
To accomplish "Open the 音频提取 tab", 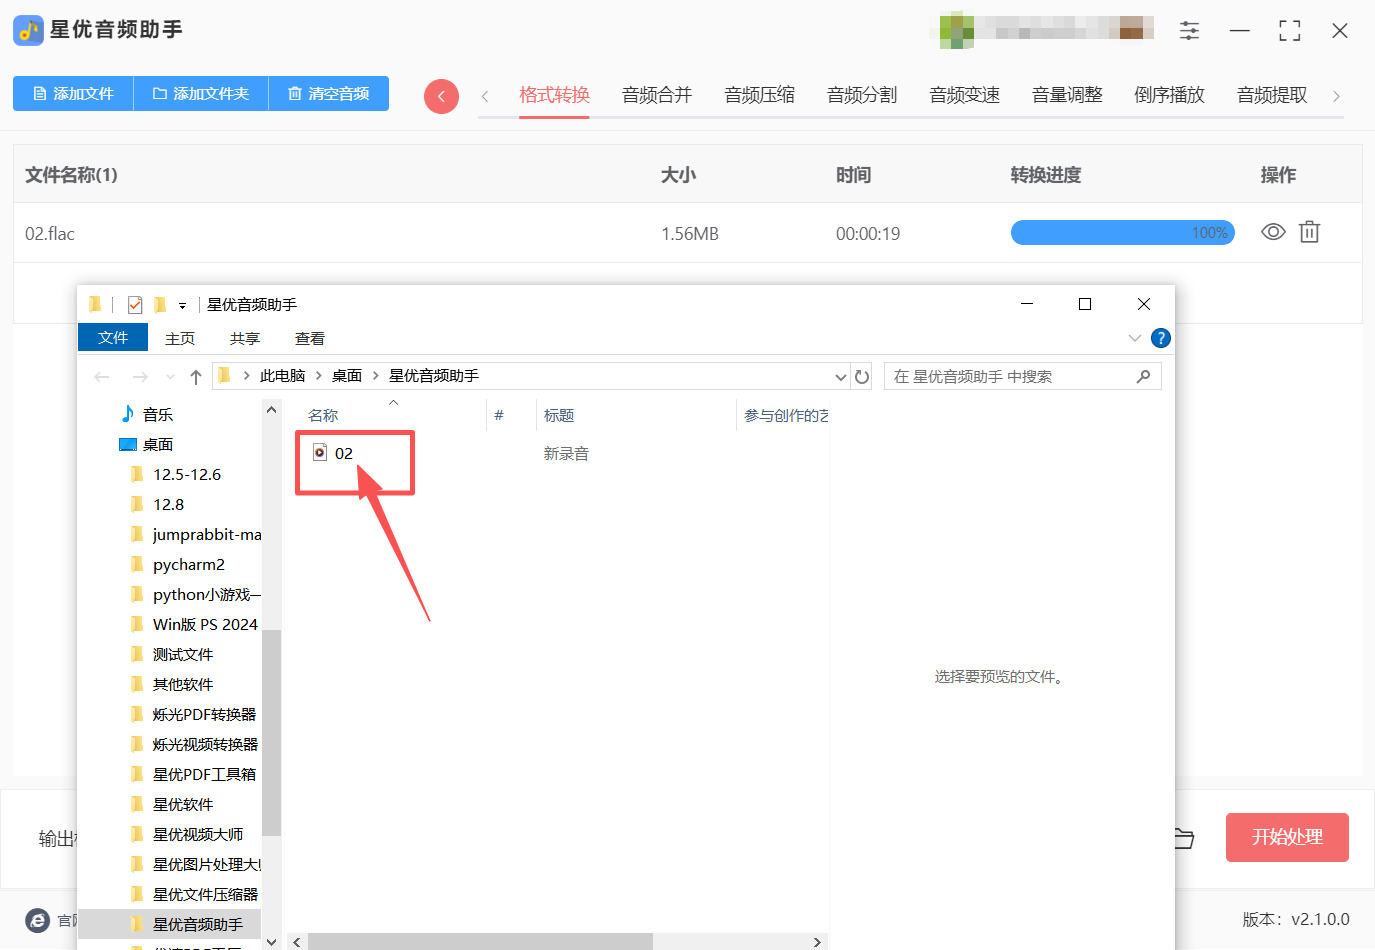I will [1272, 95].
